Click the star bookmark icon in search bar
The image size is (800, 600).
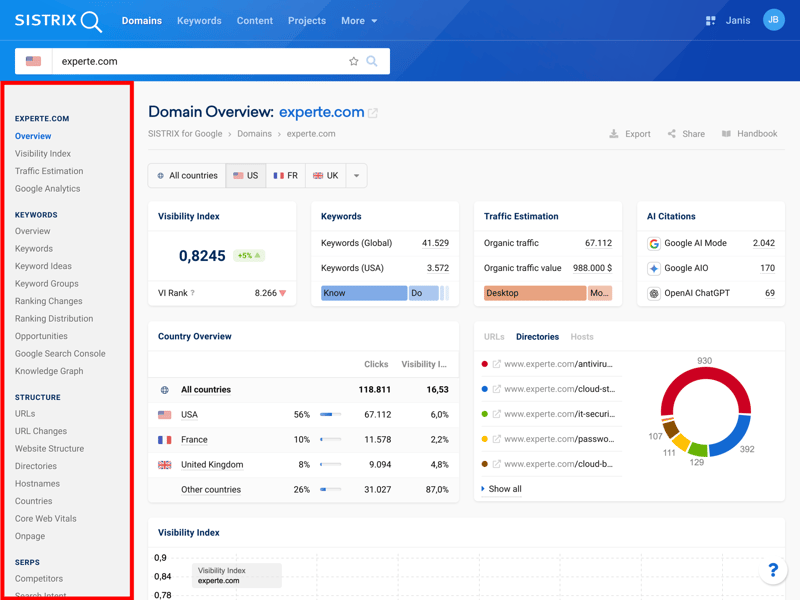coord(353,61)
